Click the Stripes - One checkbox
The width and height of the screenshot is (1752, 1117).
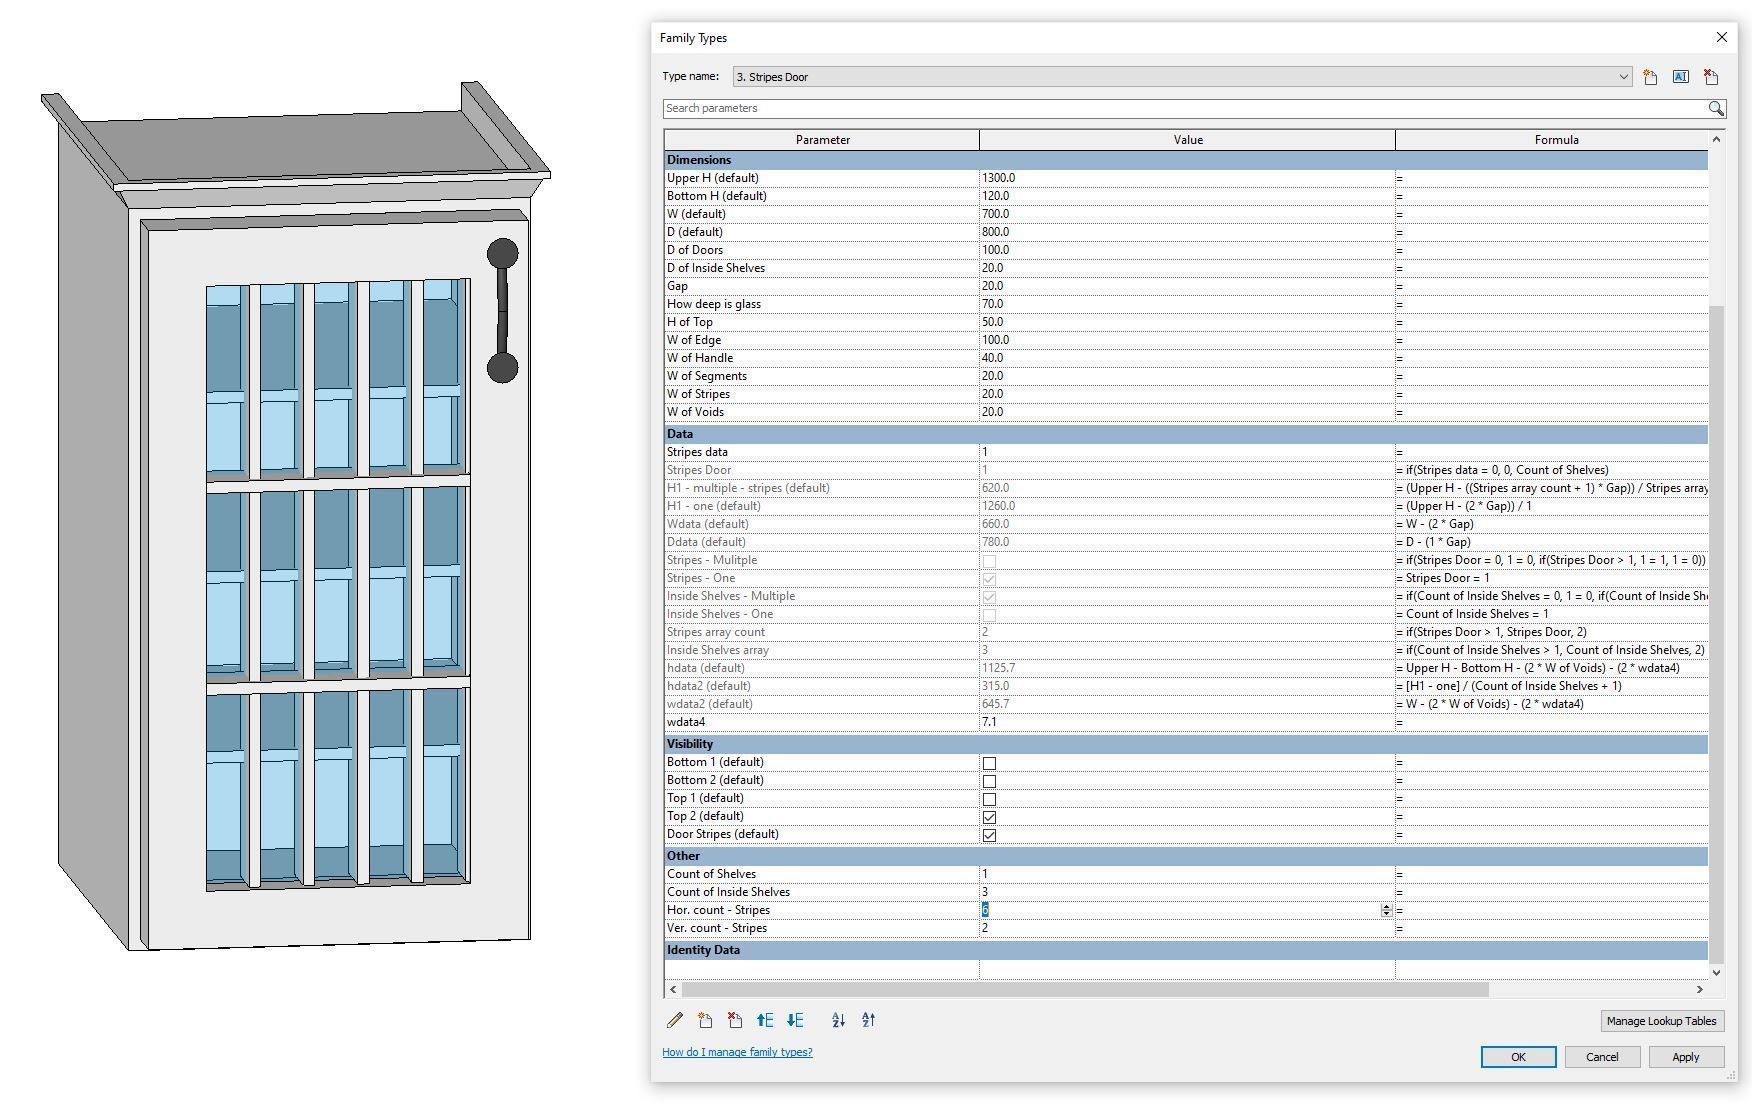point(989,579)
